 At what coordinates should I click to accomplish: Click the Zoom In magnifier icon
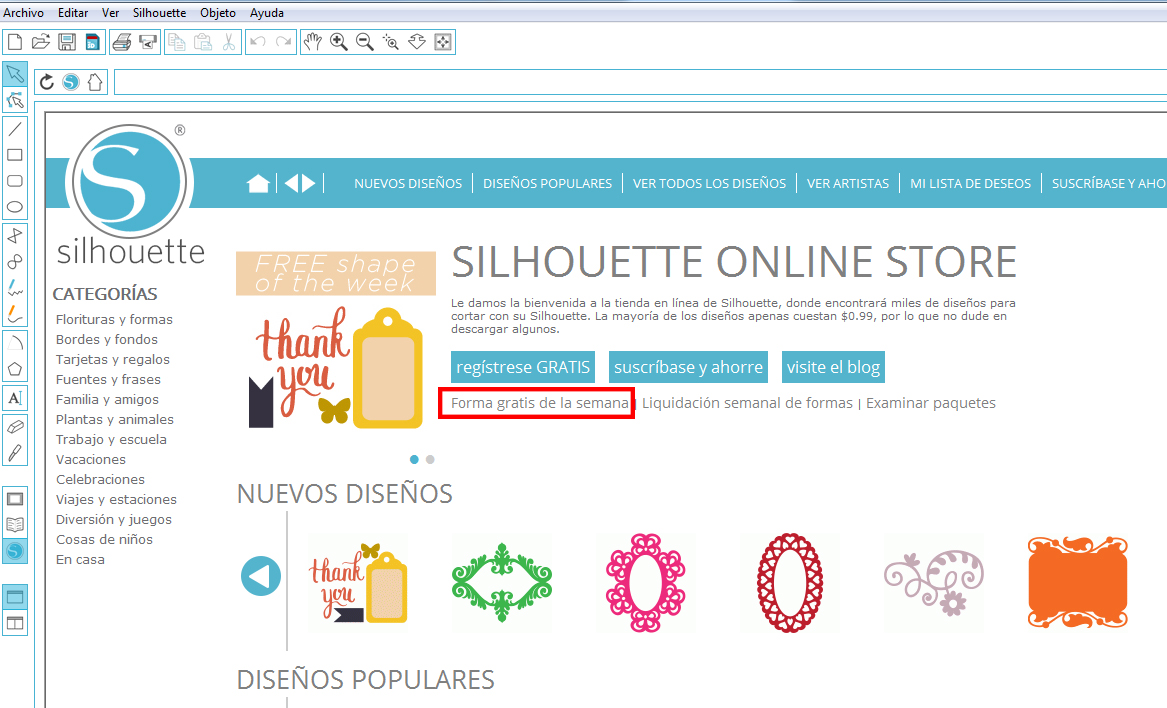click(x=339, y=42)
